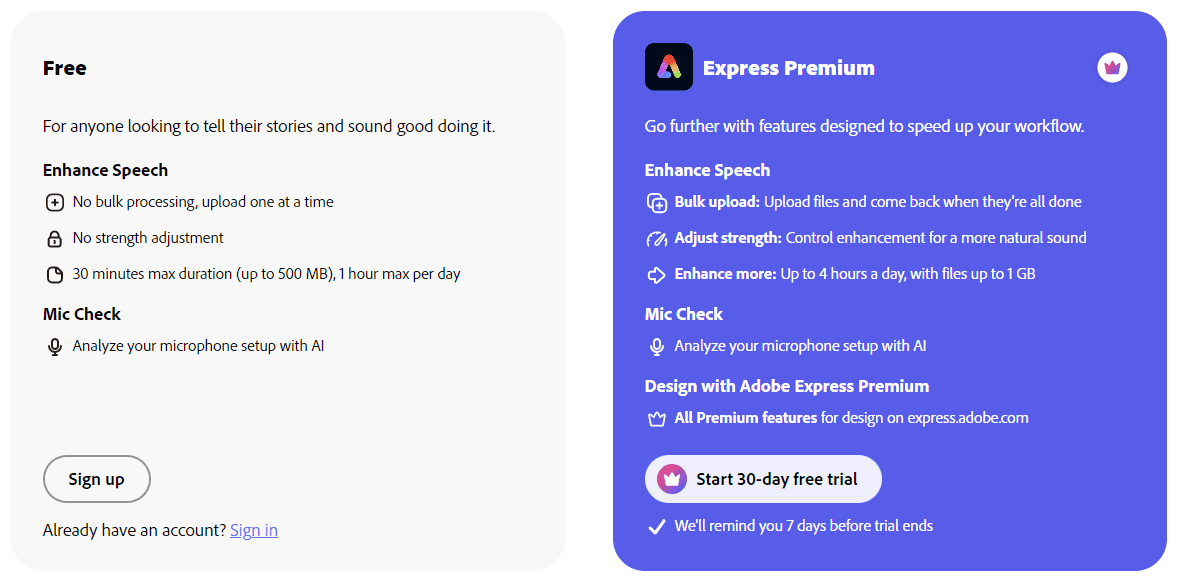Click the Design with Adobe Express Premium heading

coord(787,386)
